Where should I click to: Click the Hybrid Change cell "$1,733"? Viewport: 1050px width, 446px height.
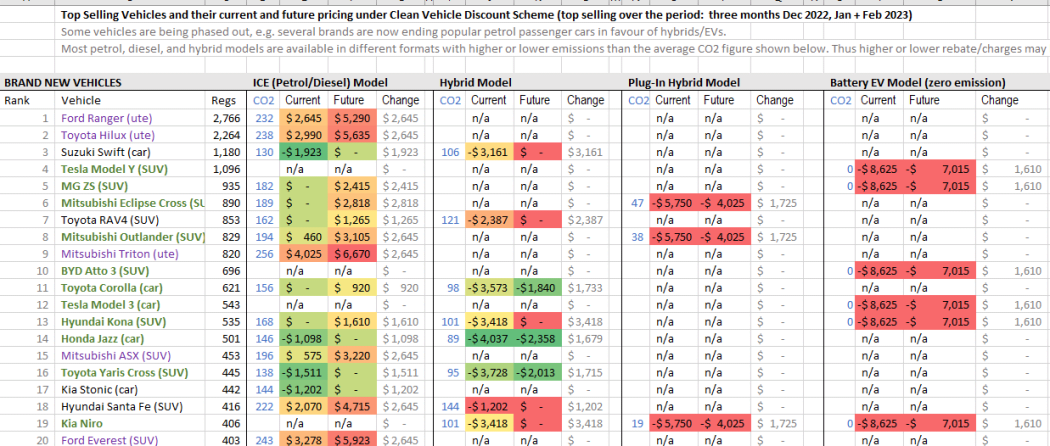click(585, 288)
